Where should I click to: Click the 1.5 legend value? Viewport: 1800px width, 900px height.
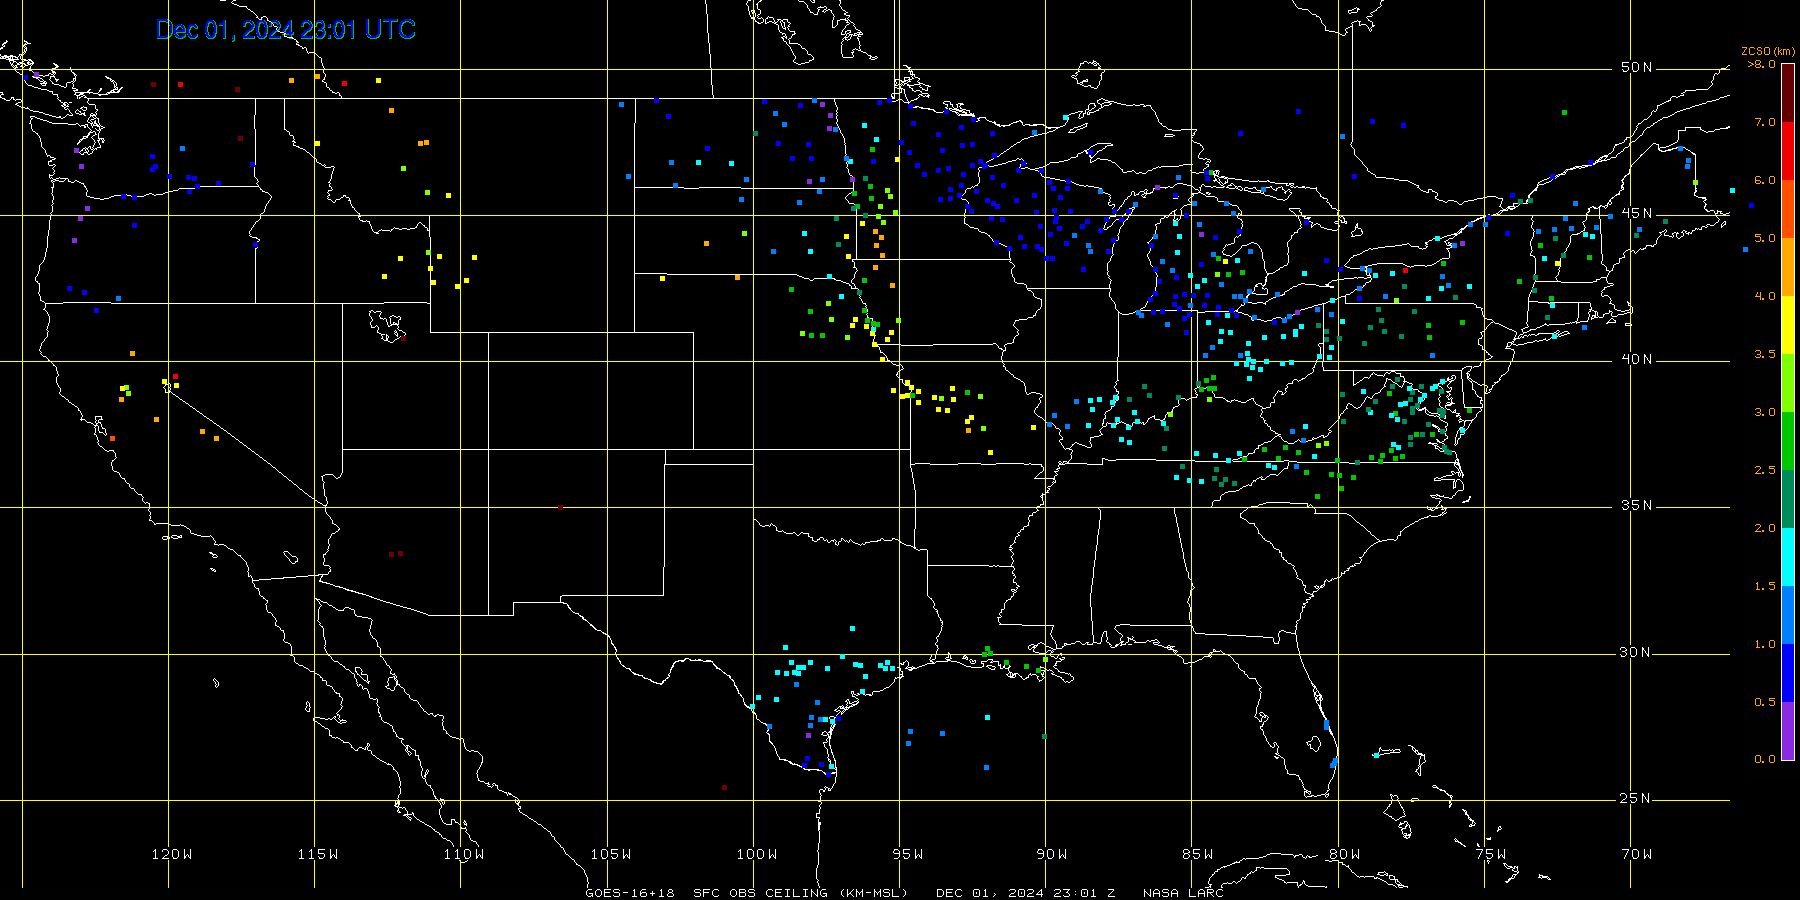click(1765, 586)
